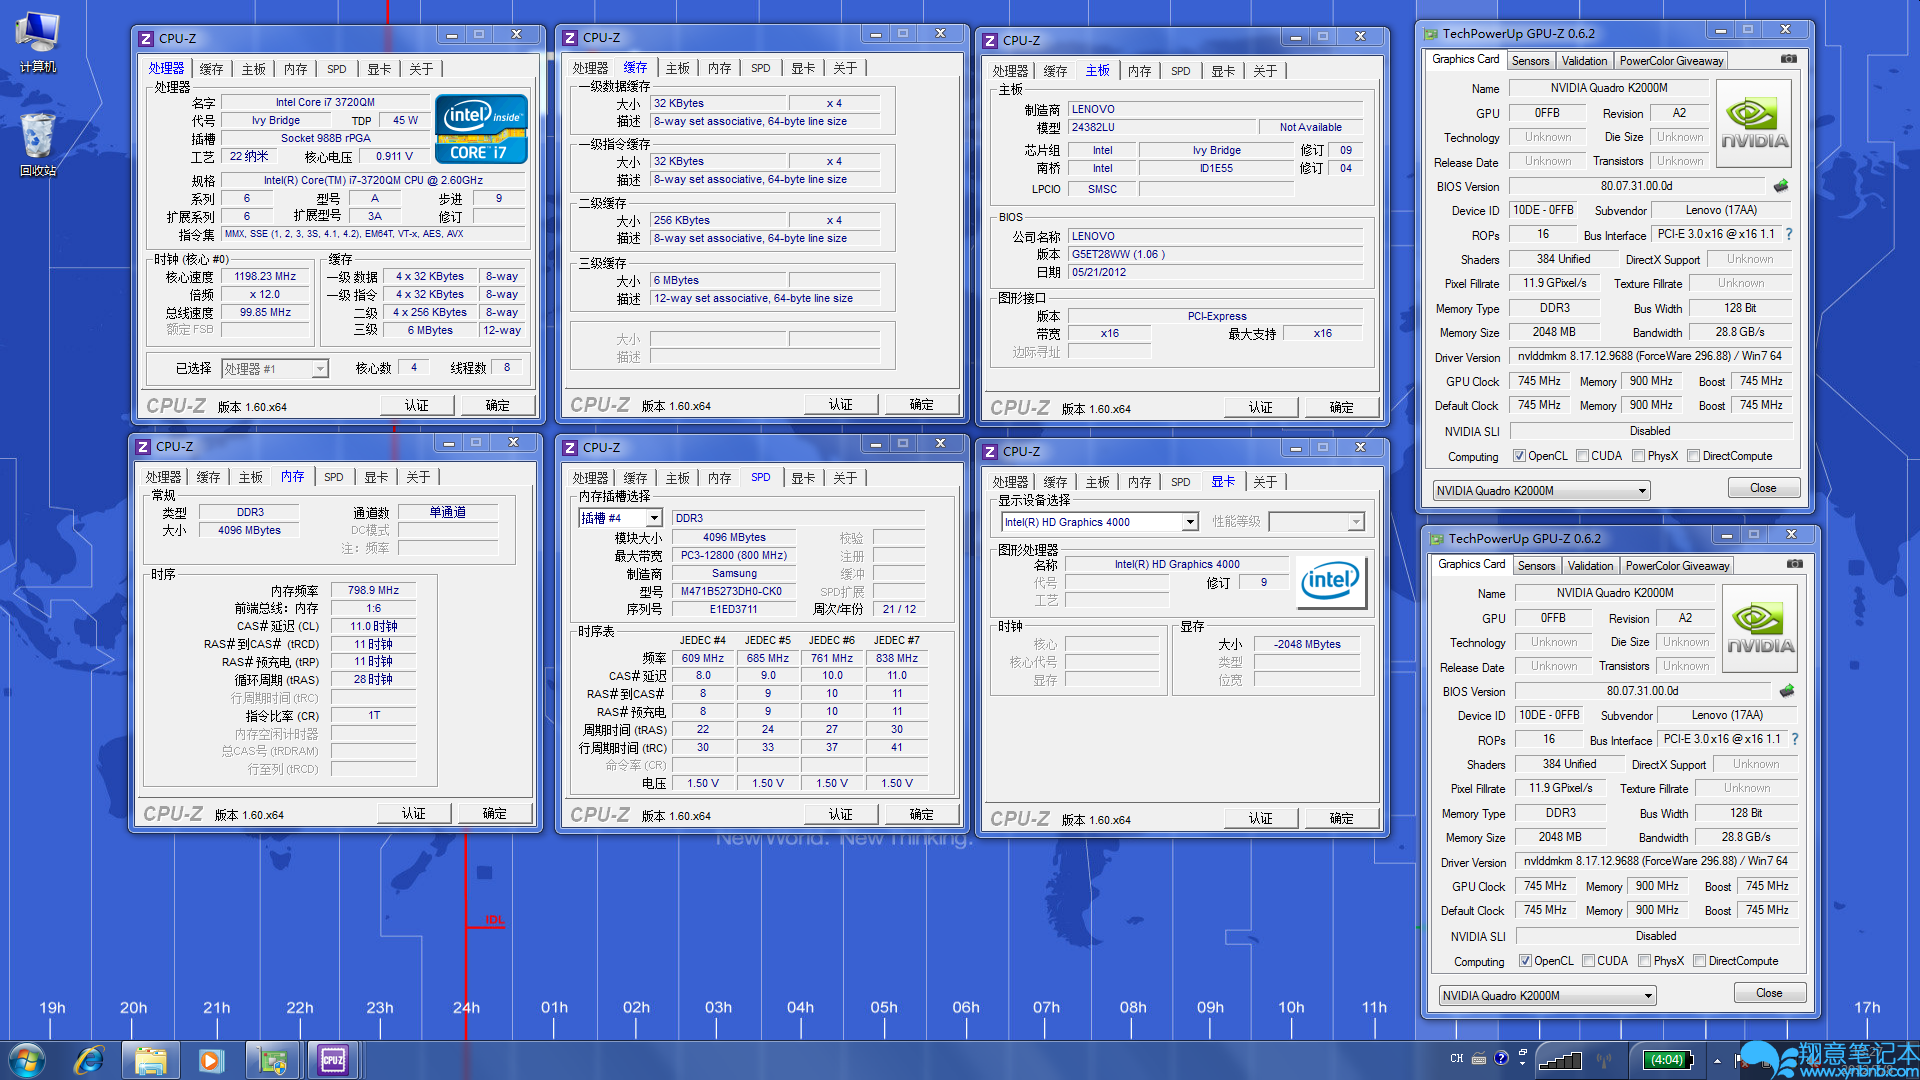The width and height of the screenshot is (1920, 1080).
Task: Toggle CUDA checkbox in lower GPU-Z
Action: click(x=1588, y=961)
